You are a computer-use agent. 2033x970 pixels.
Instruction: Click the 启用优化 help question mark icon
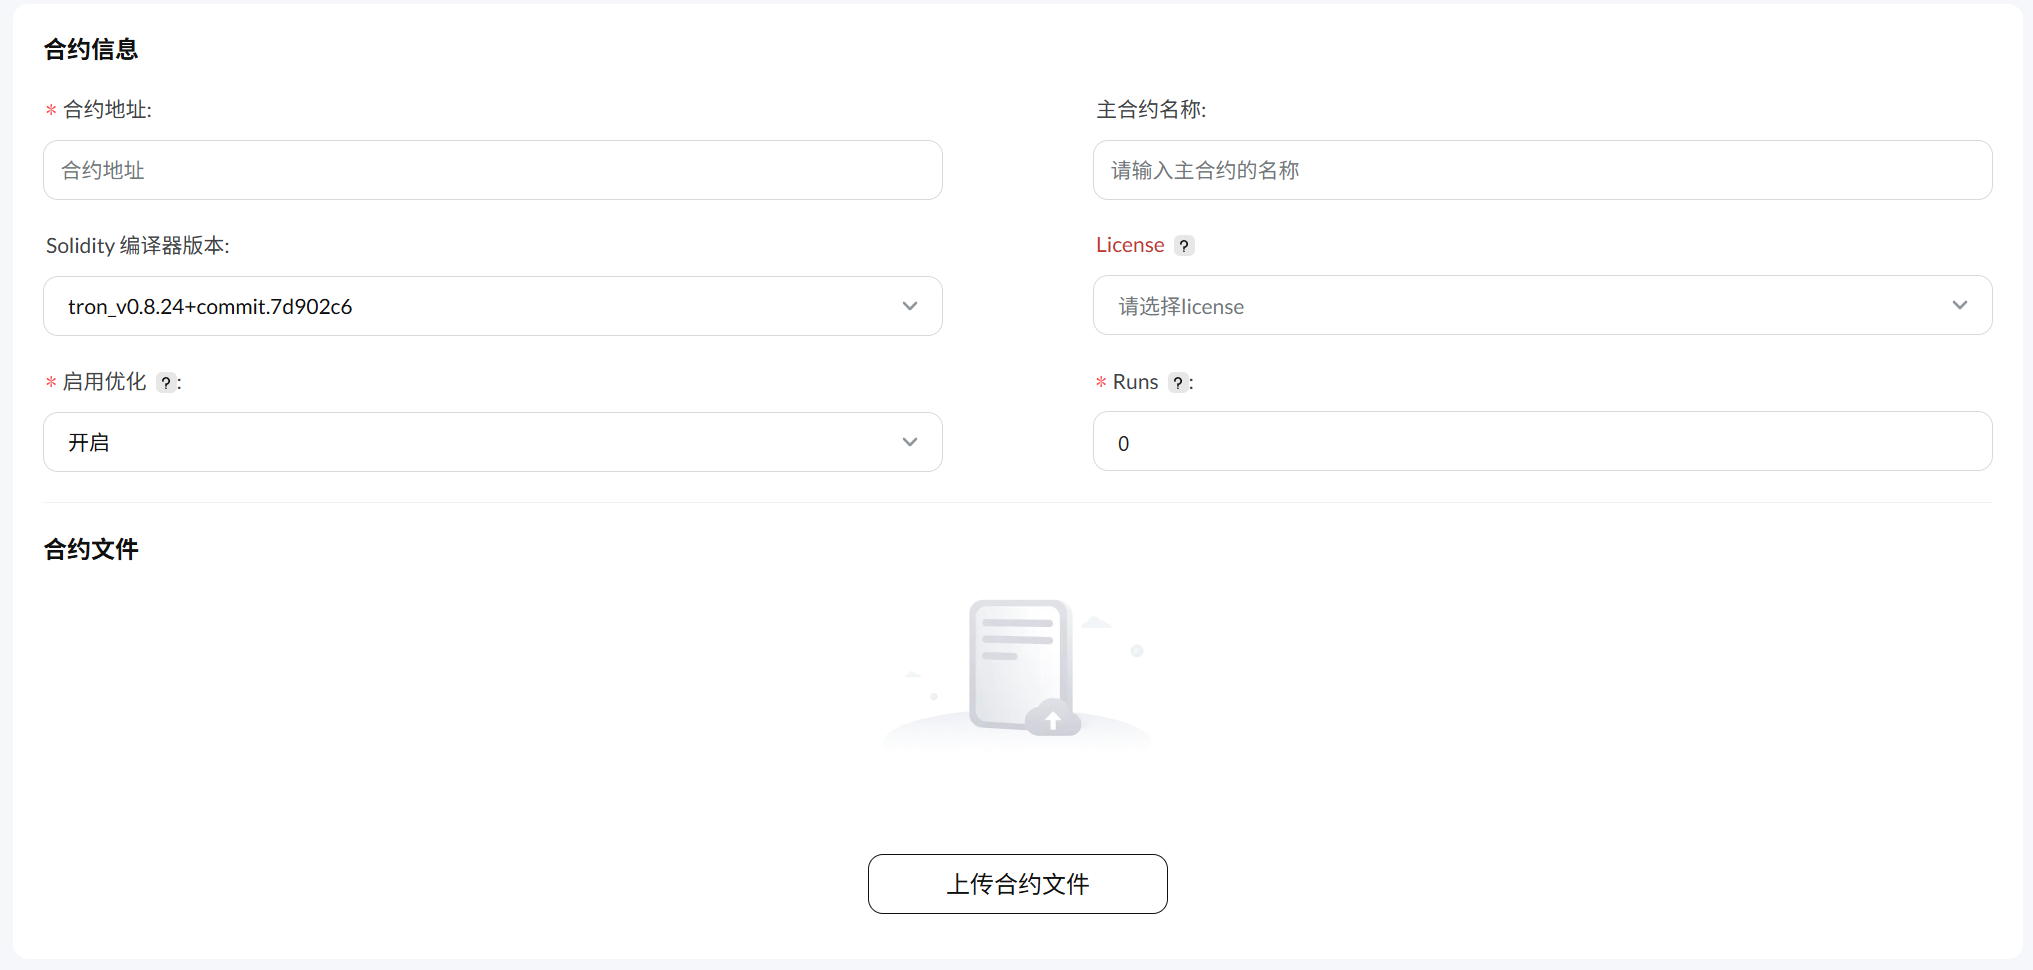pyautogui.click(x=166, y=383)
